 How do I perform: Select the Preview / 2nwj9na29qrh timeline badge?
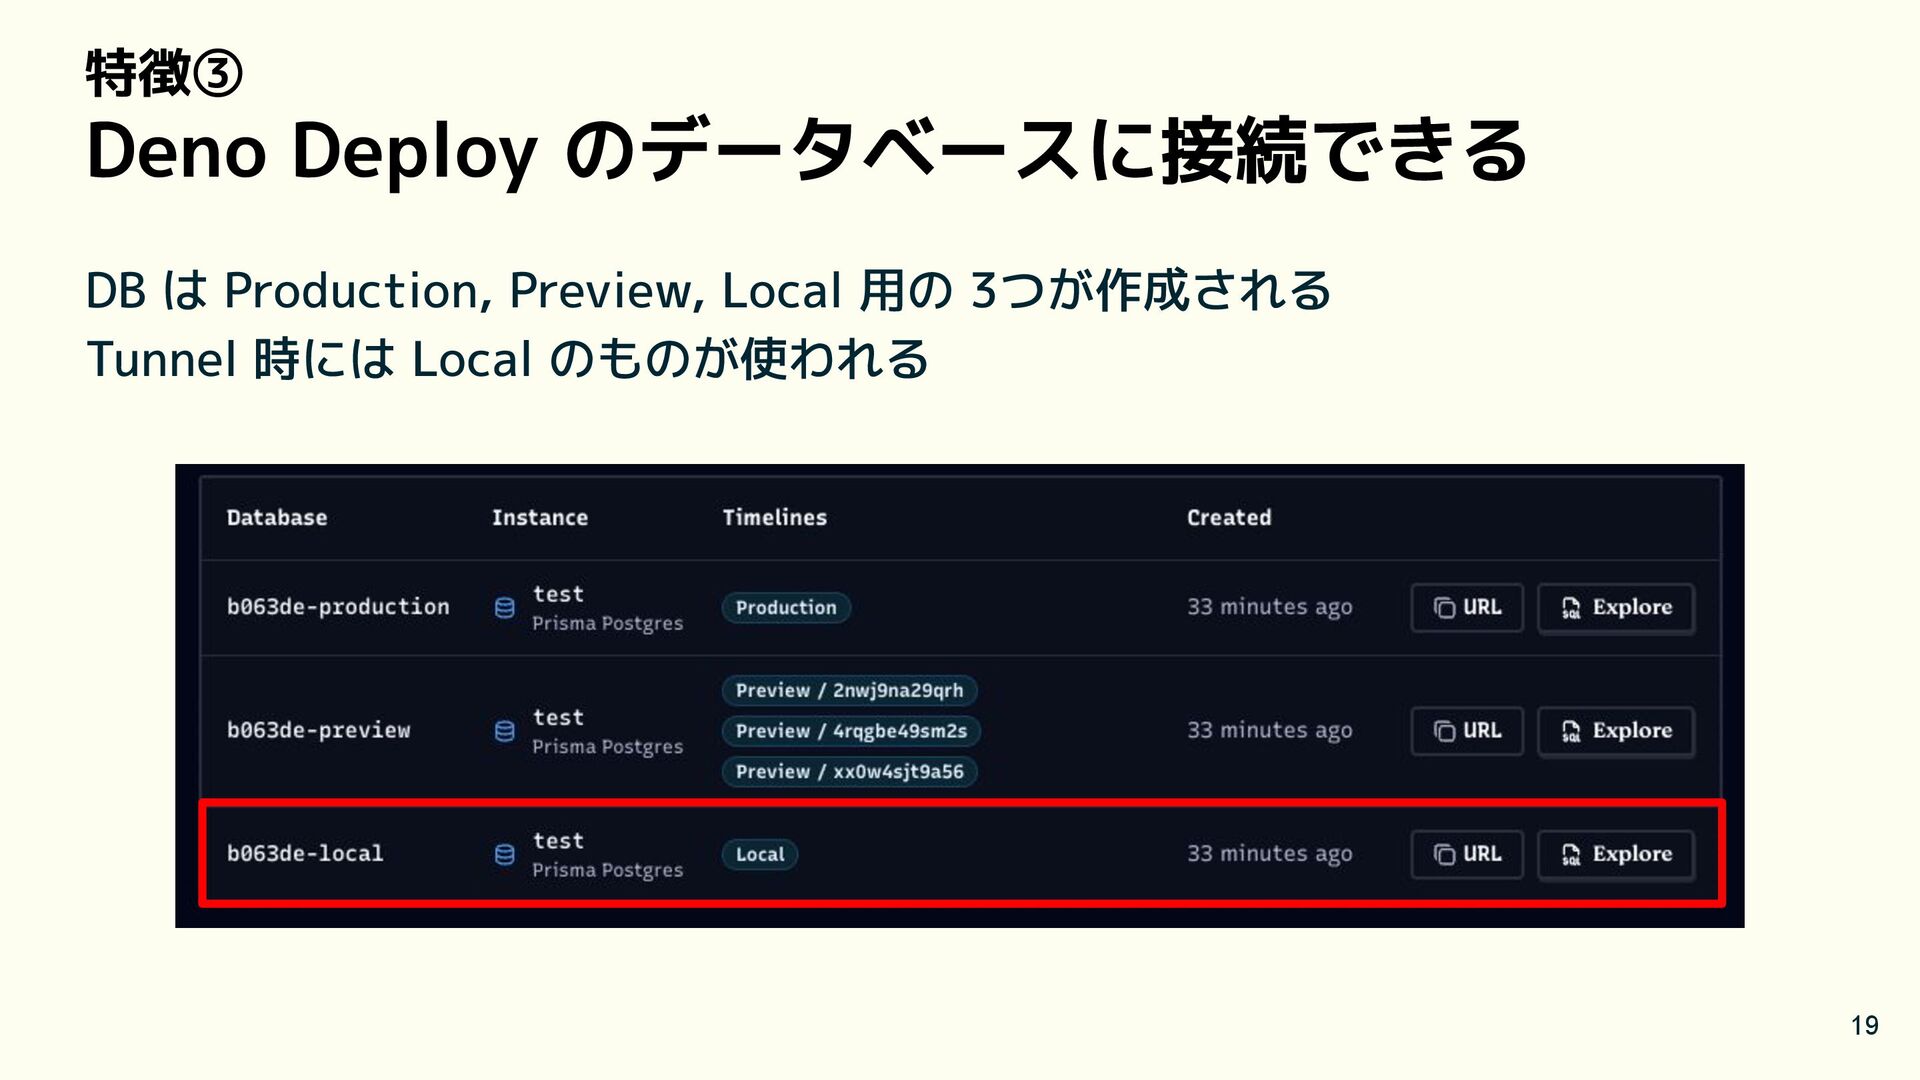point(849,691)
